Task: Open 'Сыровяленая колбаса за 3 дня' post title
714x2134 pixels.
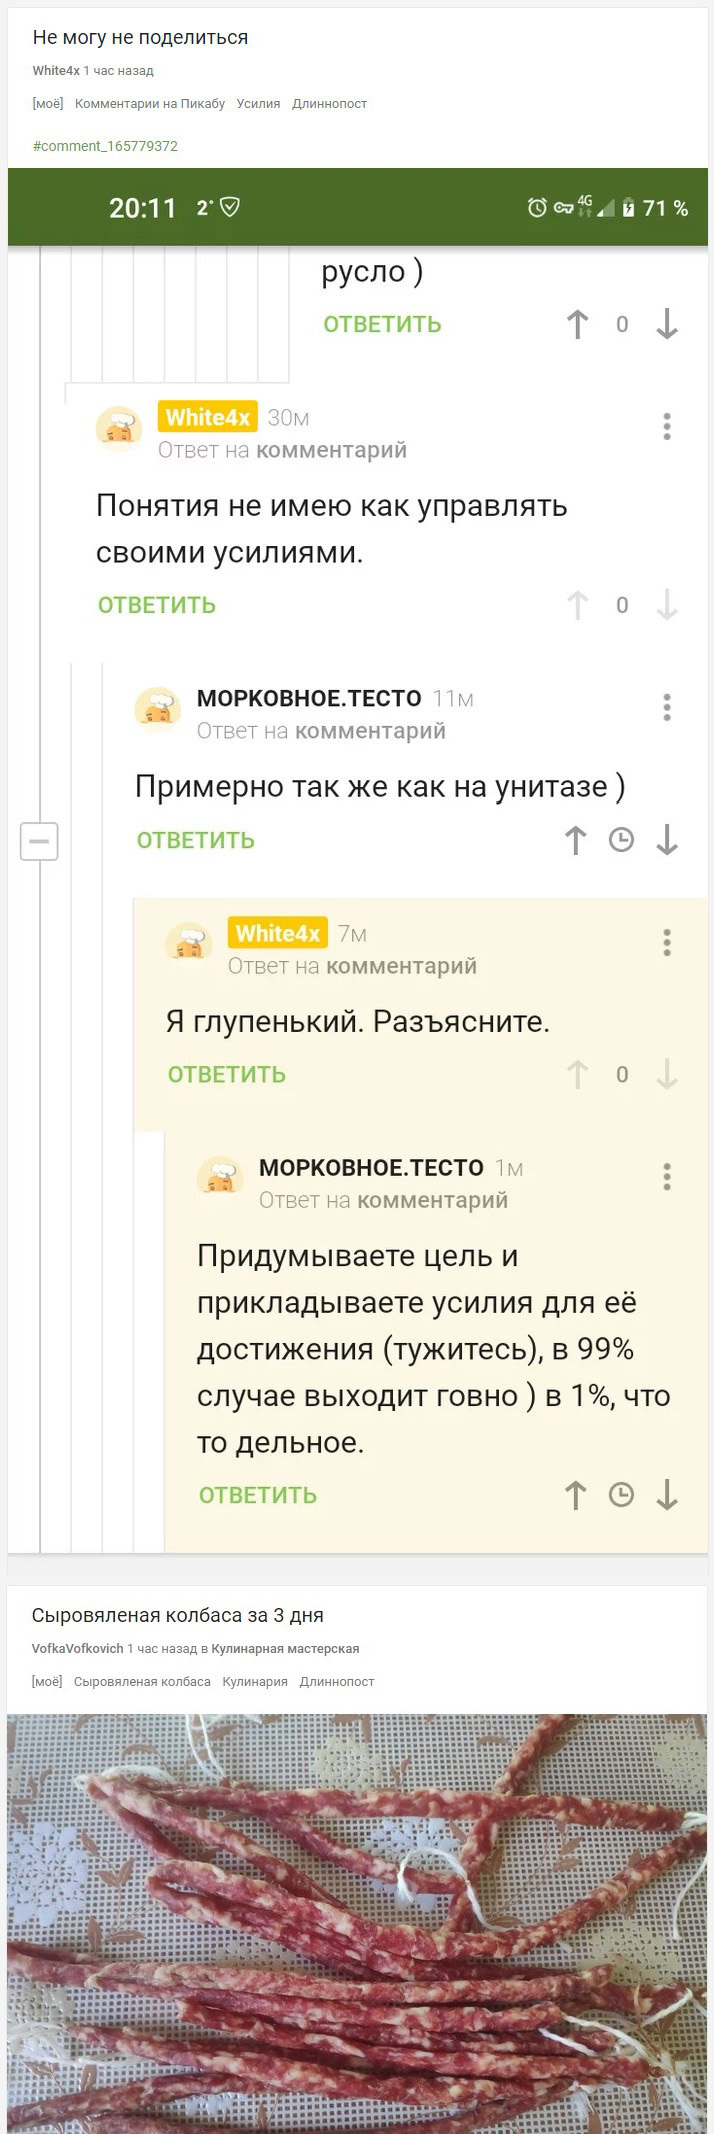Action: coord(177,1615)
